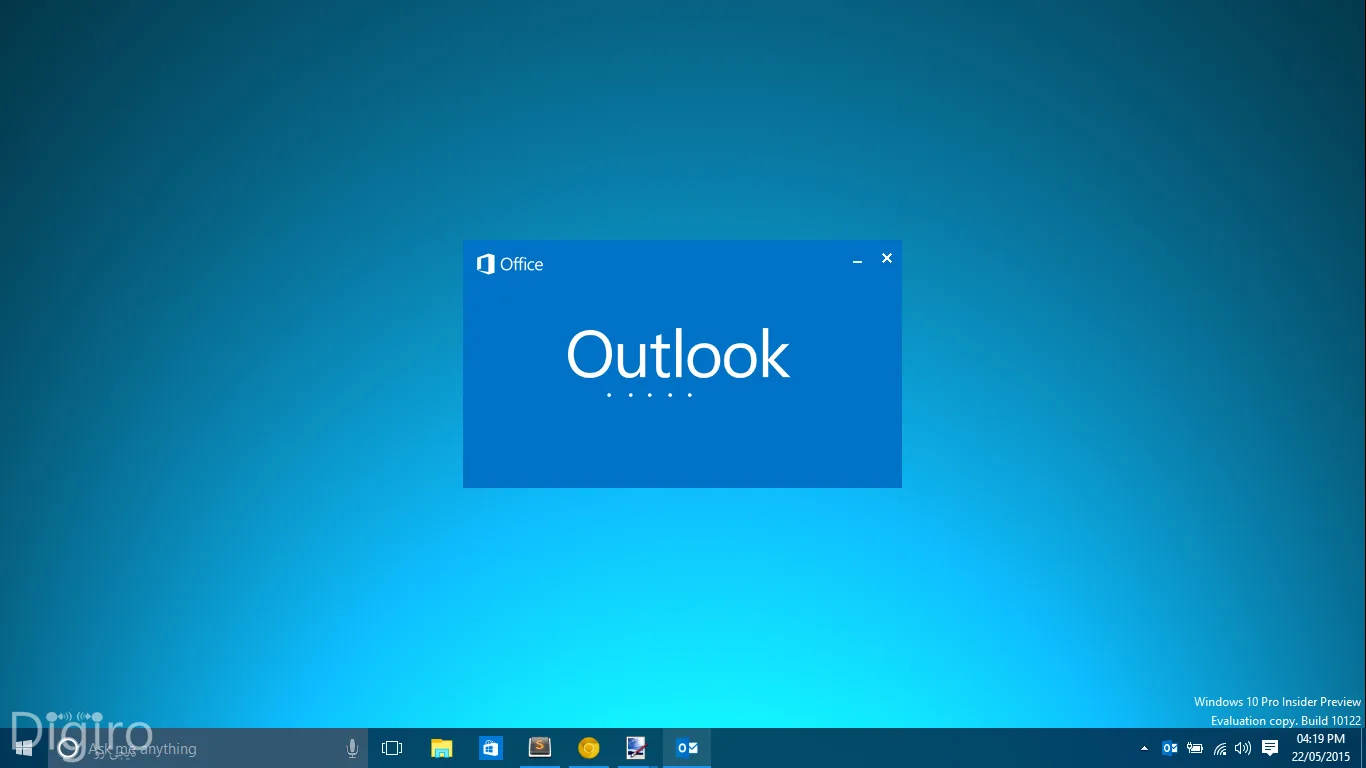
Task: Switch to Sublime Text on the taskbar
Action: coord(540,748)
